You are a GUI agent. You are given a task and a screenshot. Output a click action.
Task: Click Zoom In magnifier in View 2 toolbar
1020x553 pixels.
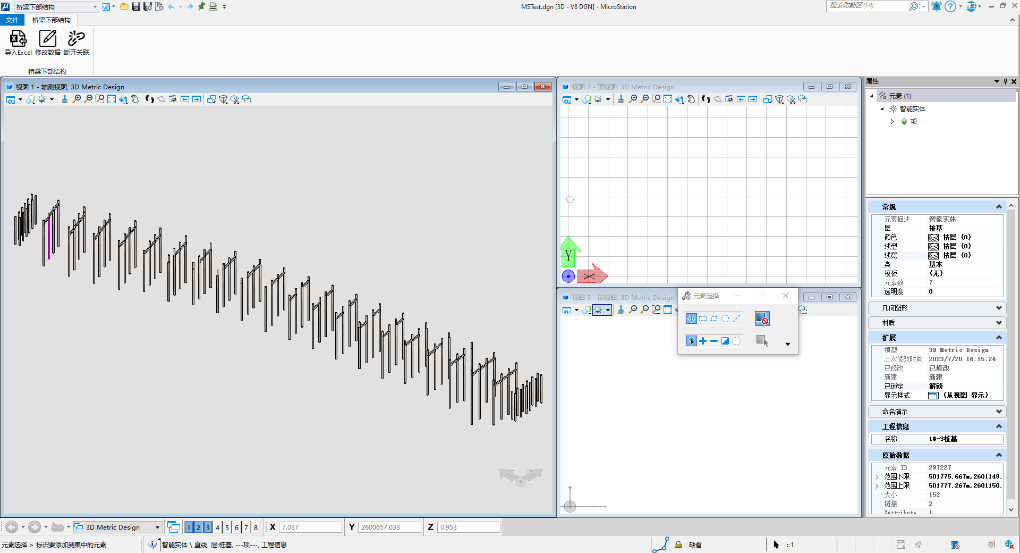pos(633,100)
